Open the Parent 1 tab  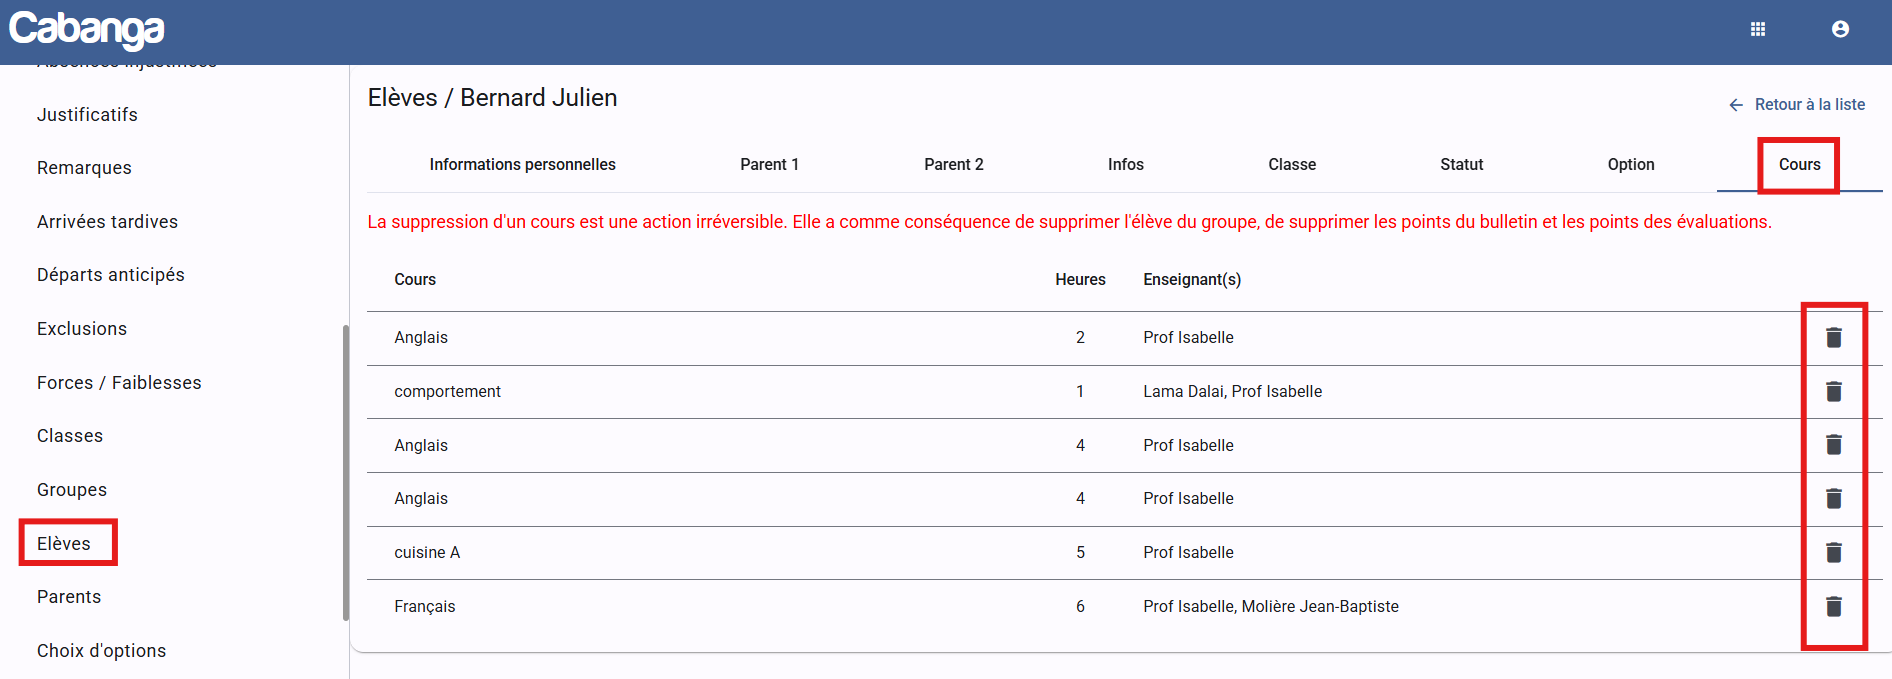[769, 165]
